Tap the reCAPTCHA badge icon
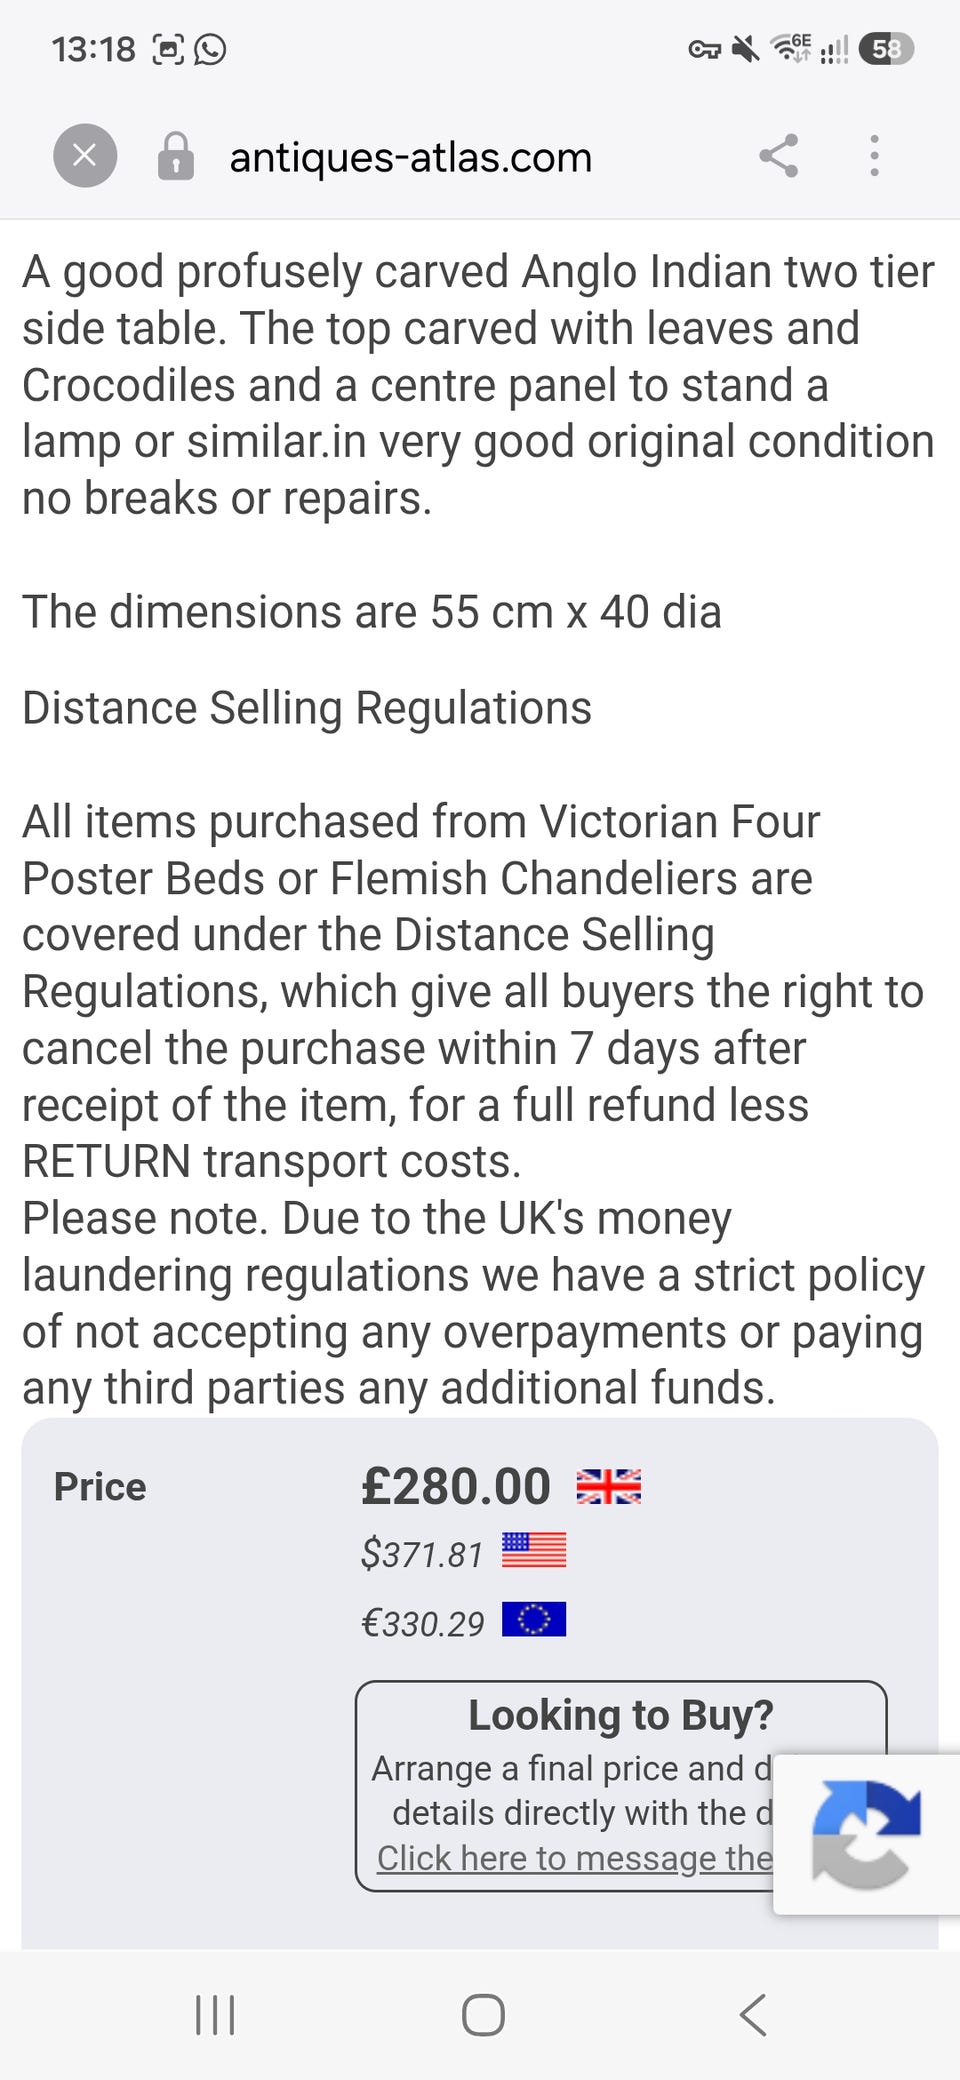 (x=866, y=1834)
